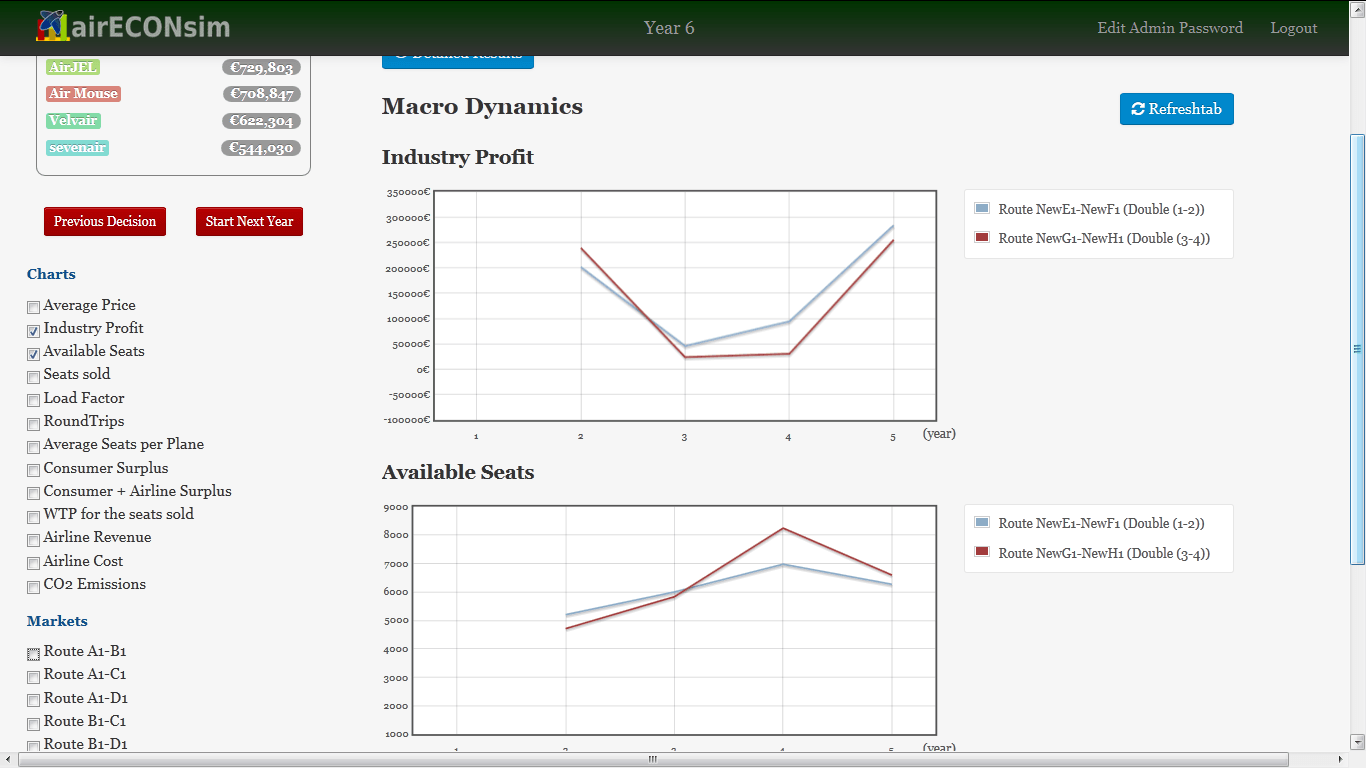Check Average Seats per Plane

(x=33, y=446)
